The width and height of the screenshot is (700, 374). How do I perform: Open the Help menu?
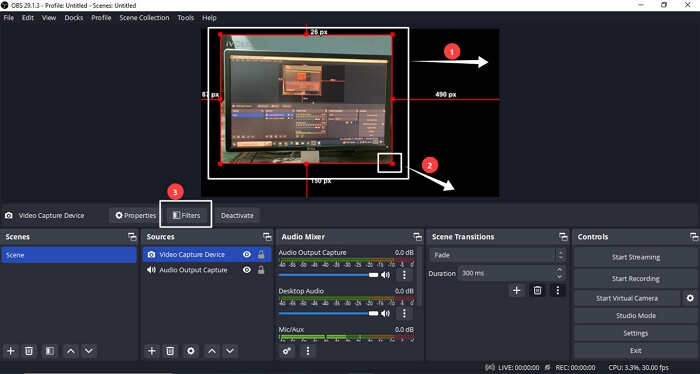[x=209, y=18]
